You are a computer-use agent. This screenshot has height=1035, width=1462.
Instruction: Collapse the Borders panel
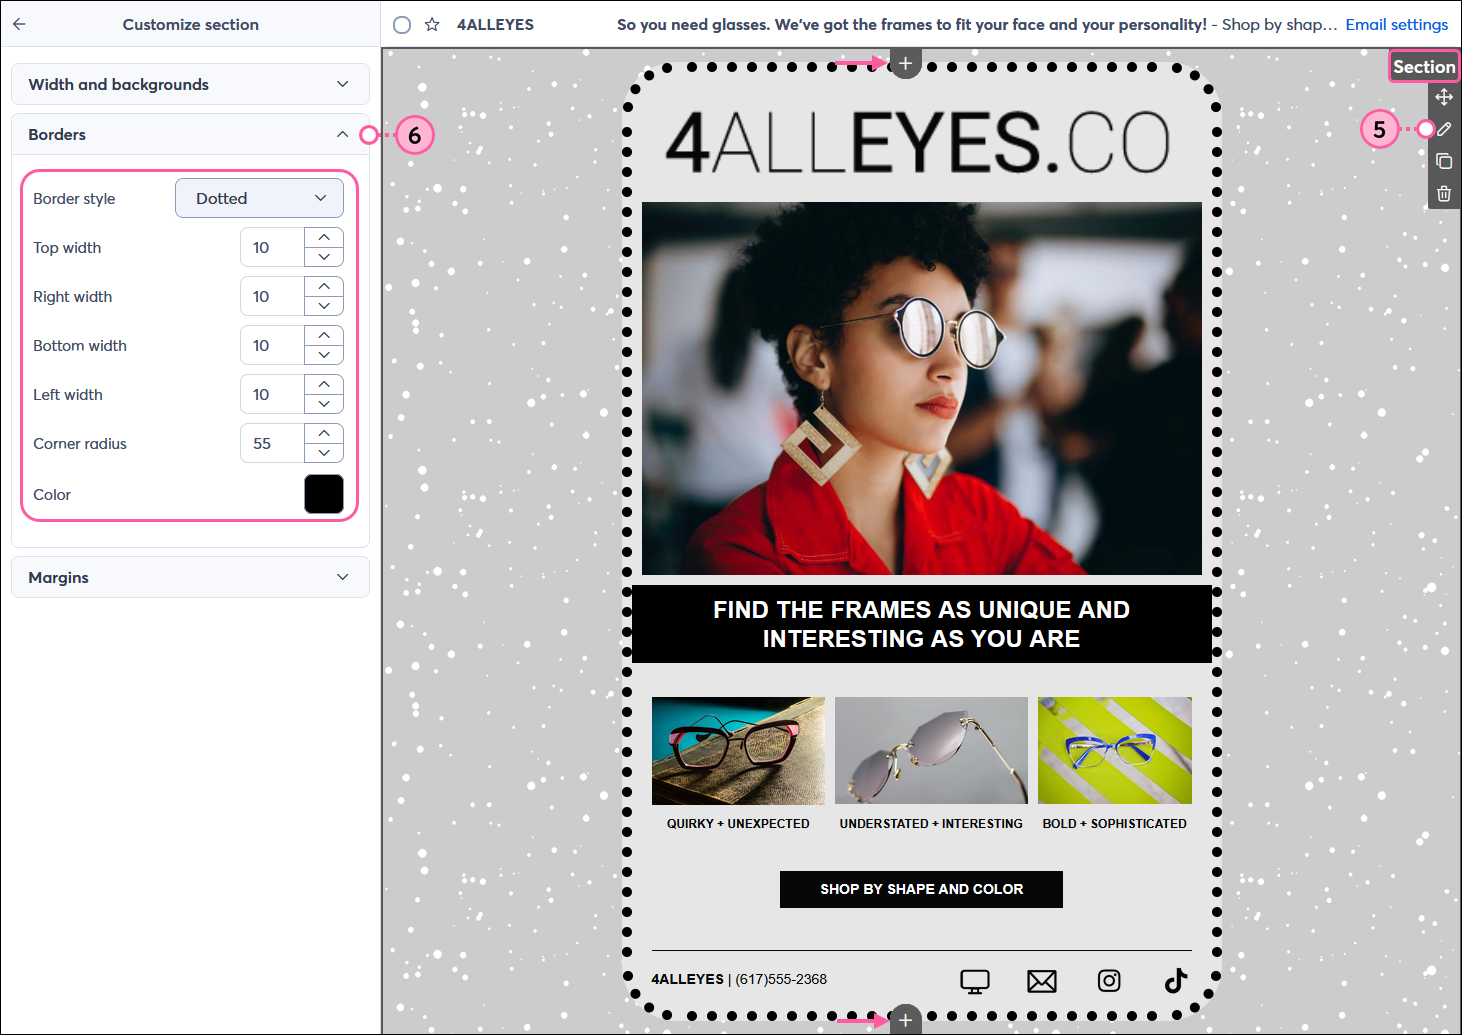[x=190, y=134]
